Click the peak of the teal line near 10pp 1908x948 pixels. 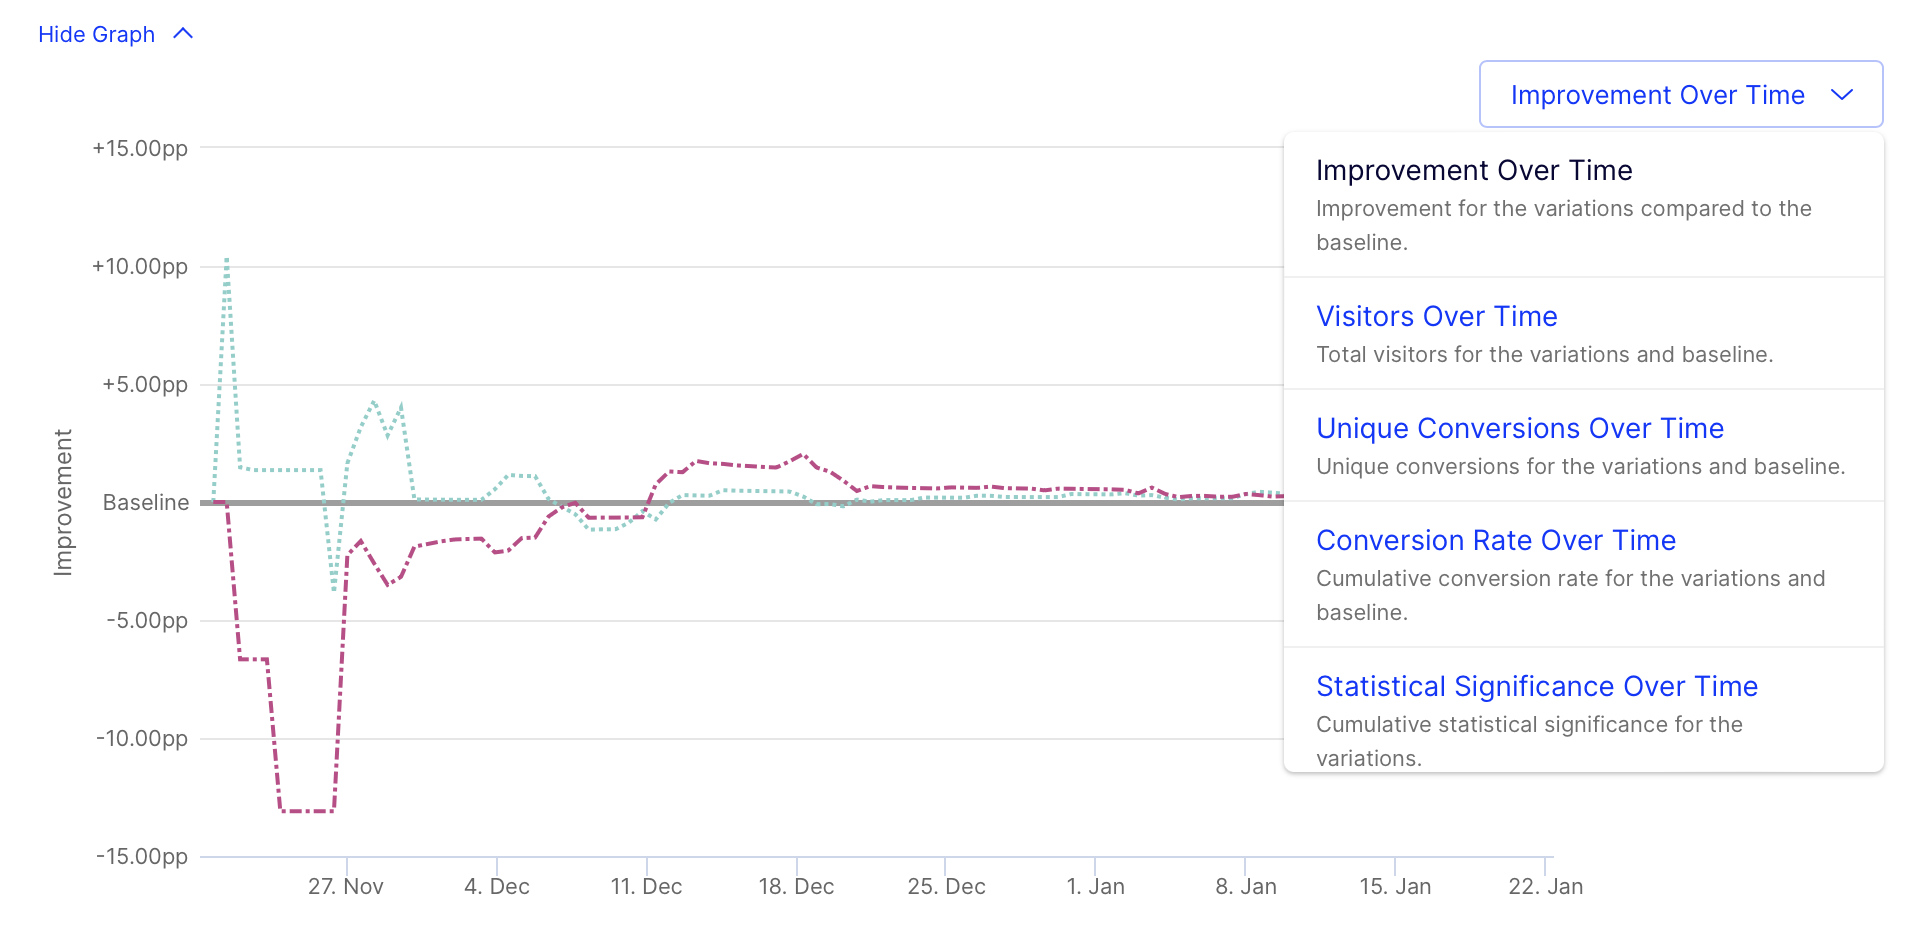(x=226, y=260)
